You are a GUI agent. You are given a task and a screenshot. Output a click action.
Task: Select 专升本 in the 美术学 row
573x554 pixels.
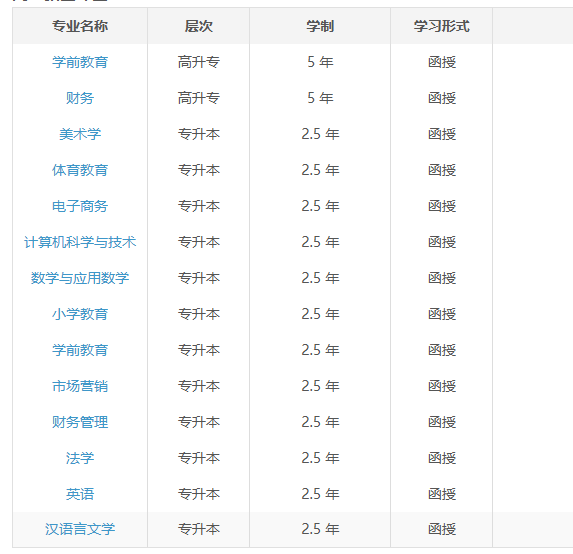198,134
